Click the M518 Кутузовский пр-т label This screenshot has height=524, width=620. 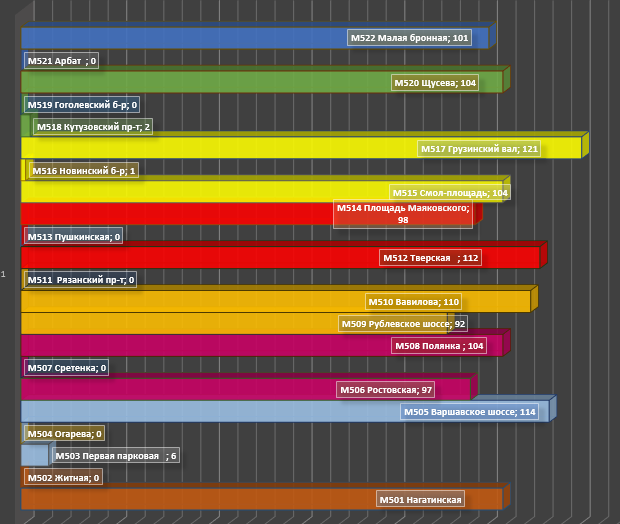point(93,127)
